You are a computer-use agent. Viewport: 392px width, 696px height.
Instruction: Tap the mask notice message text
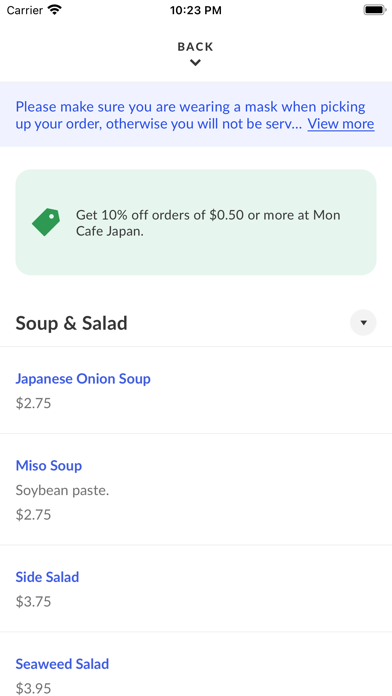159,115
